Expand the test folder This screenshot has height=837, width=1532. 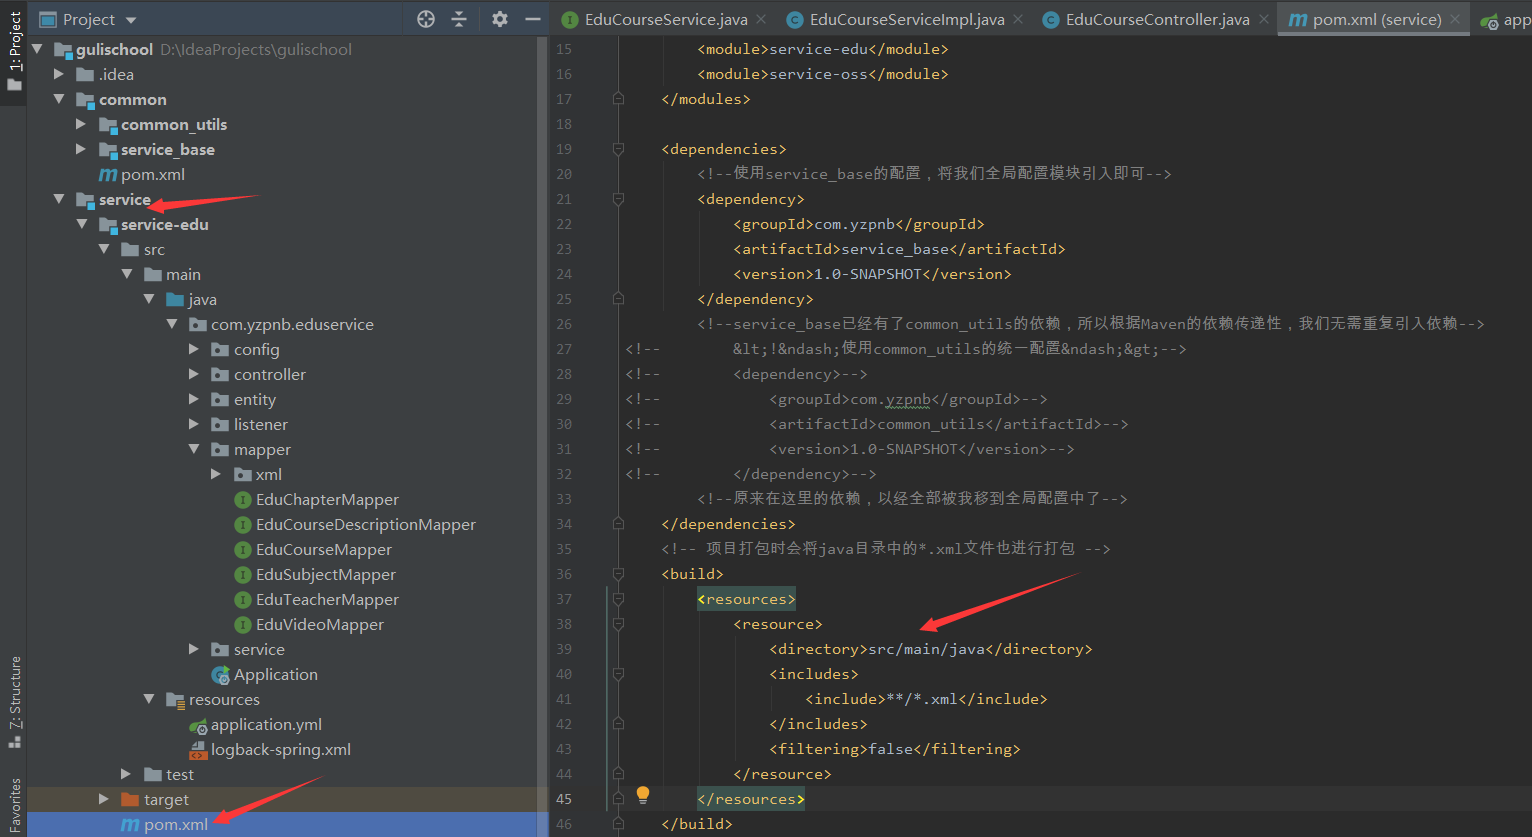coord(126,774)
